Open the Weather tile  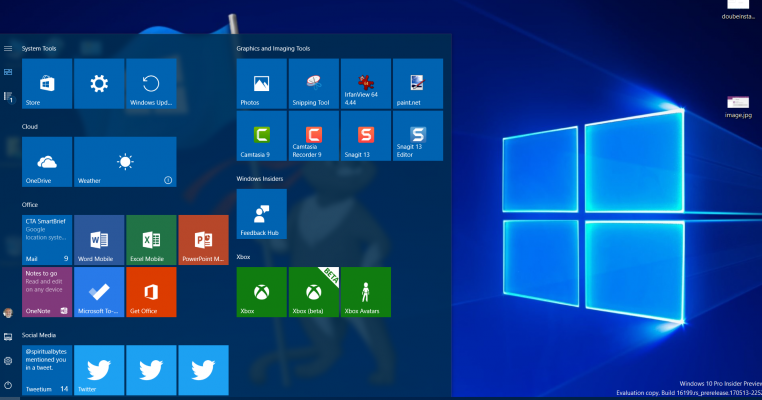point(125,162)
